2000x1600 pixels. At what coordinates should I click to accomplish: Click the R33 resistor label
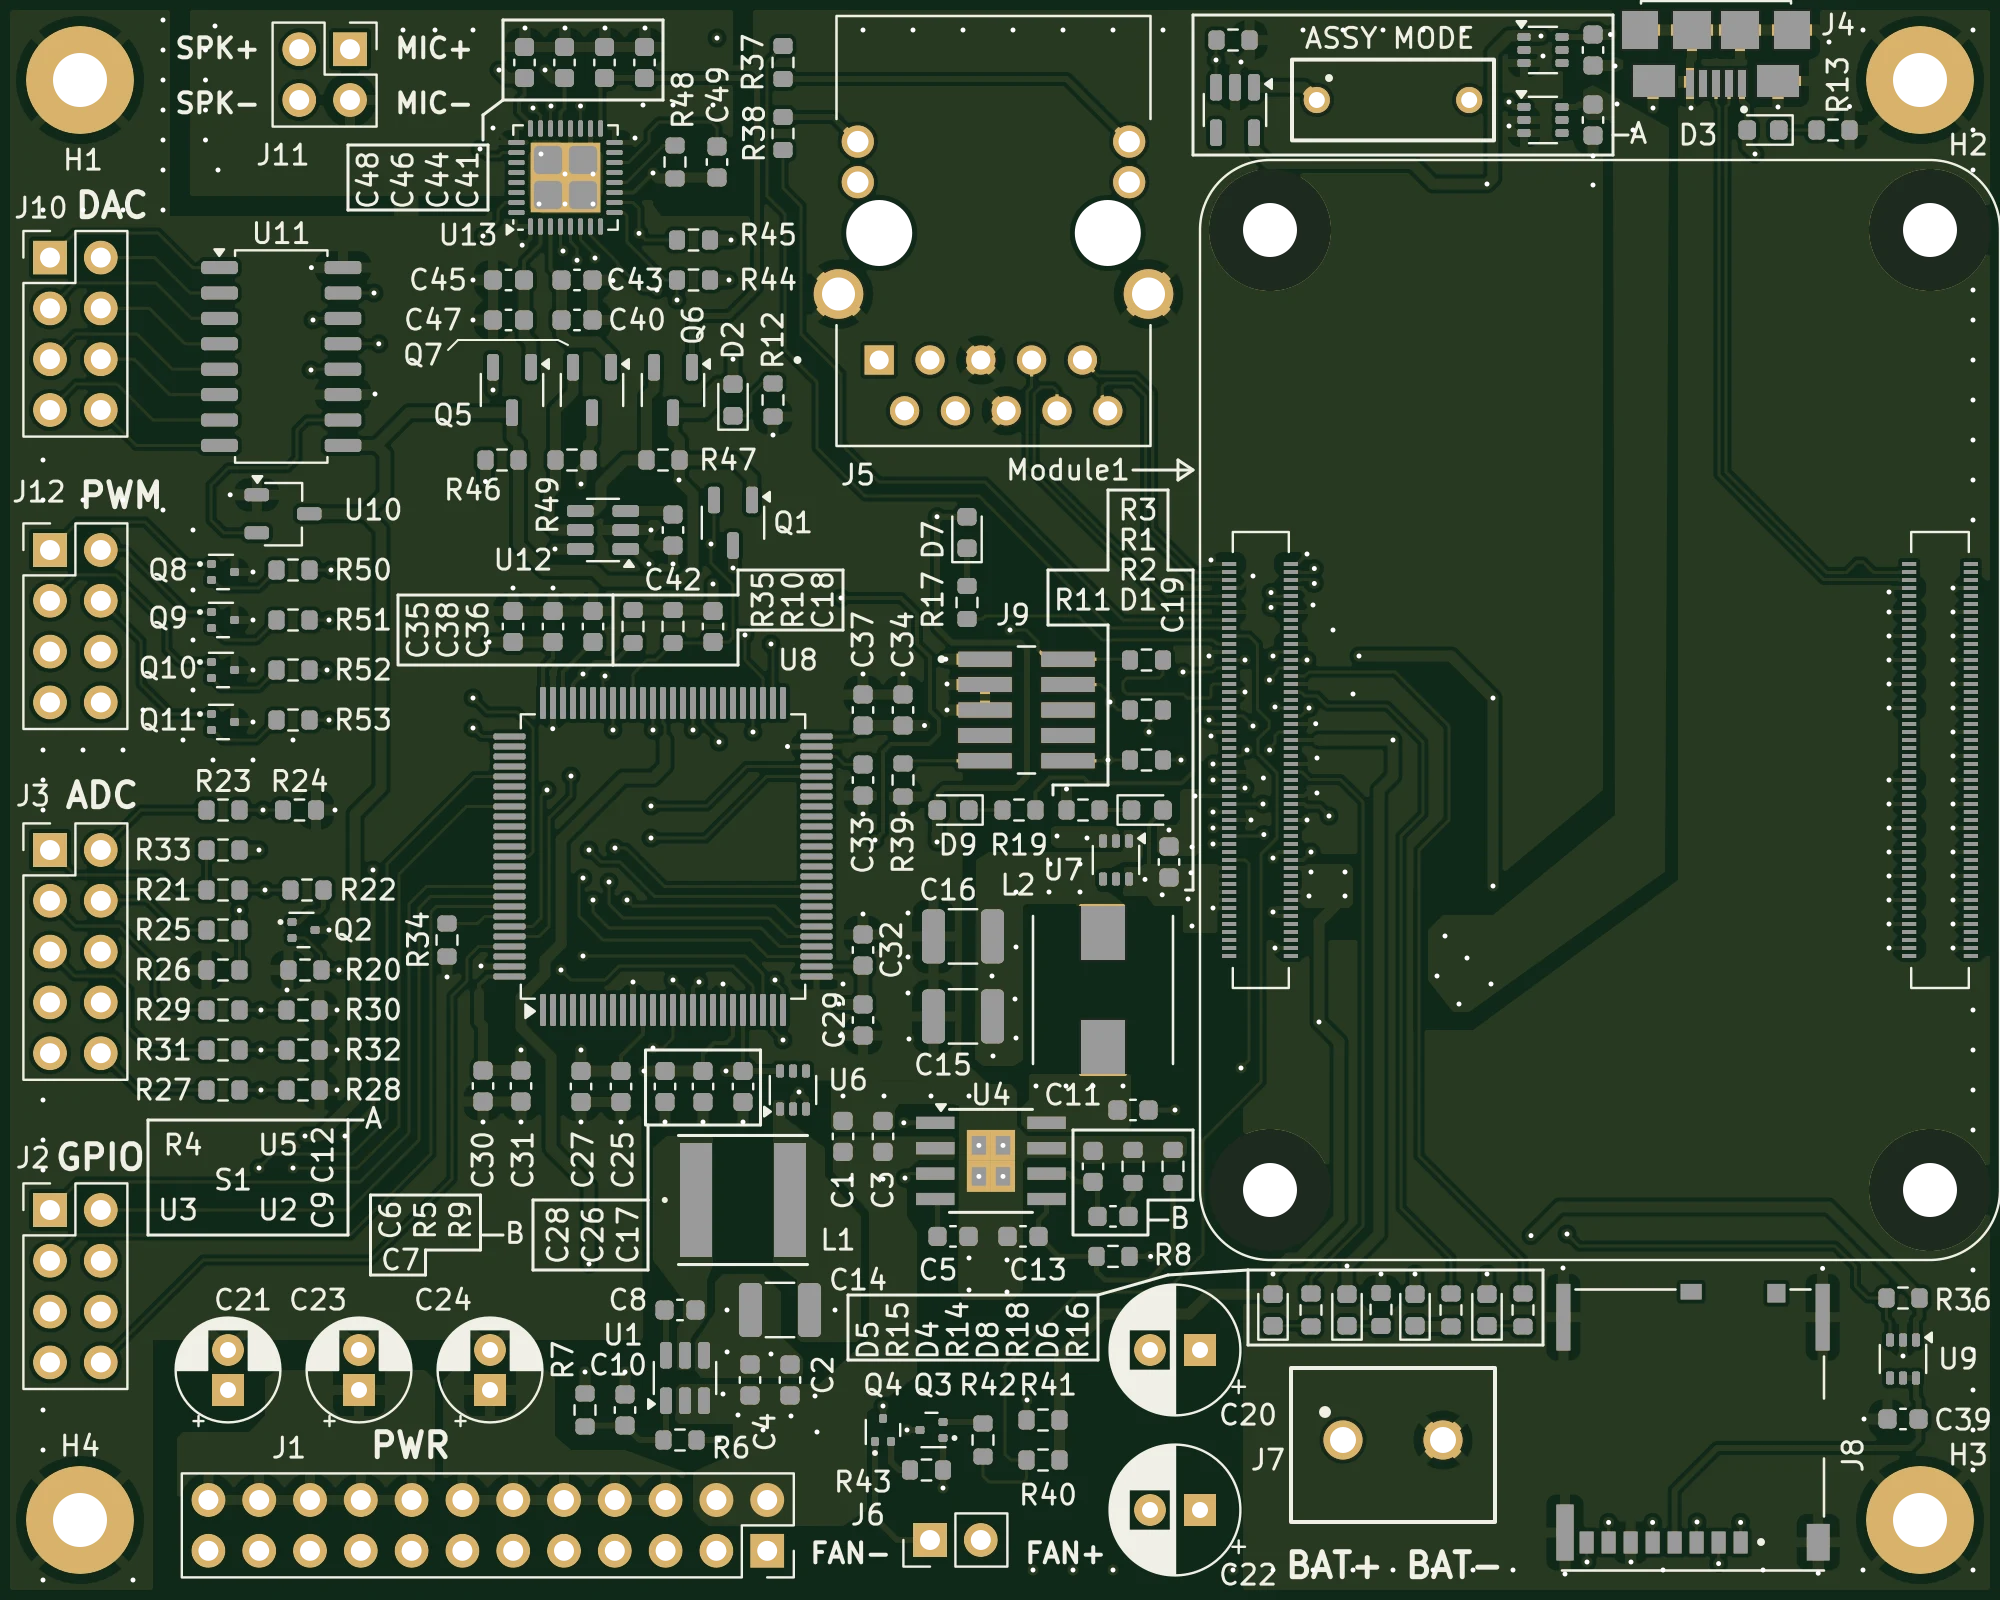coord(163,850)
